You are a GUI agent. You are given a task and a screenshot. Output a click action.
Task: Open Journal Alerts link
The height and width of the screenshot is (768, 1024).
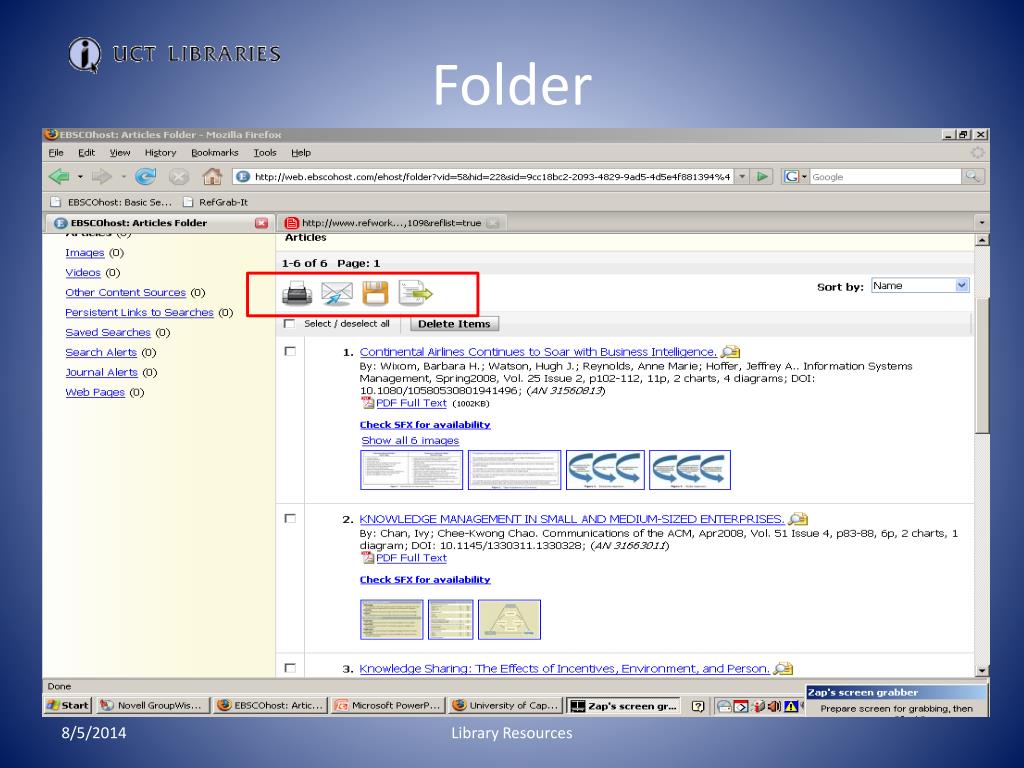101,372
